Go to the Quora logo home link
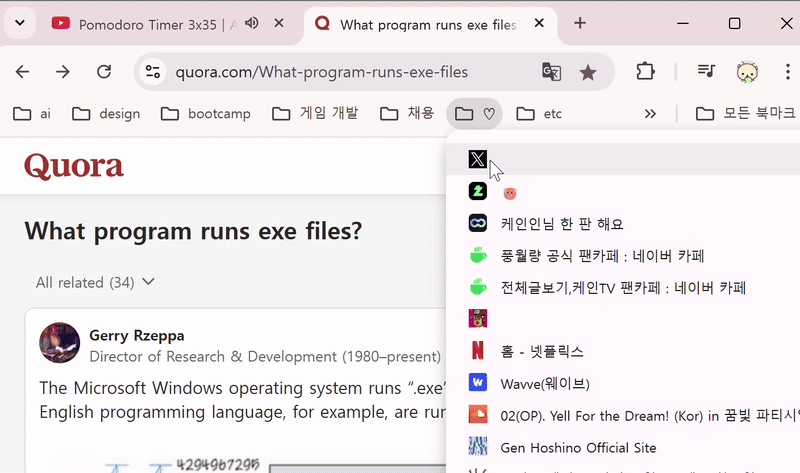 pos(74,166)
